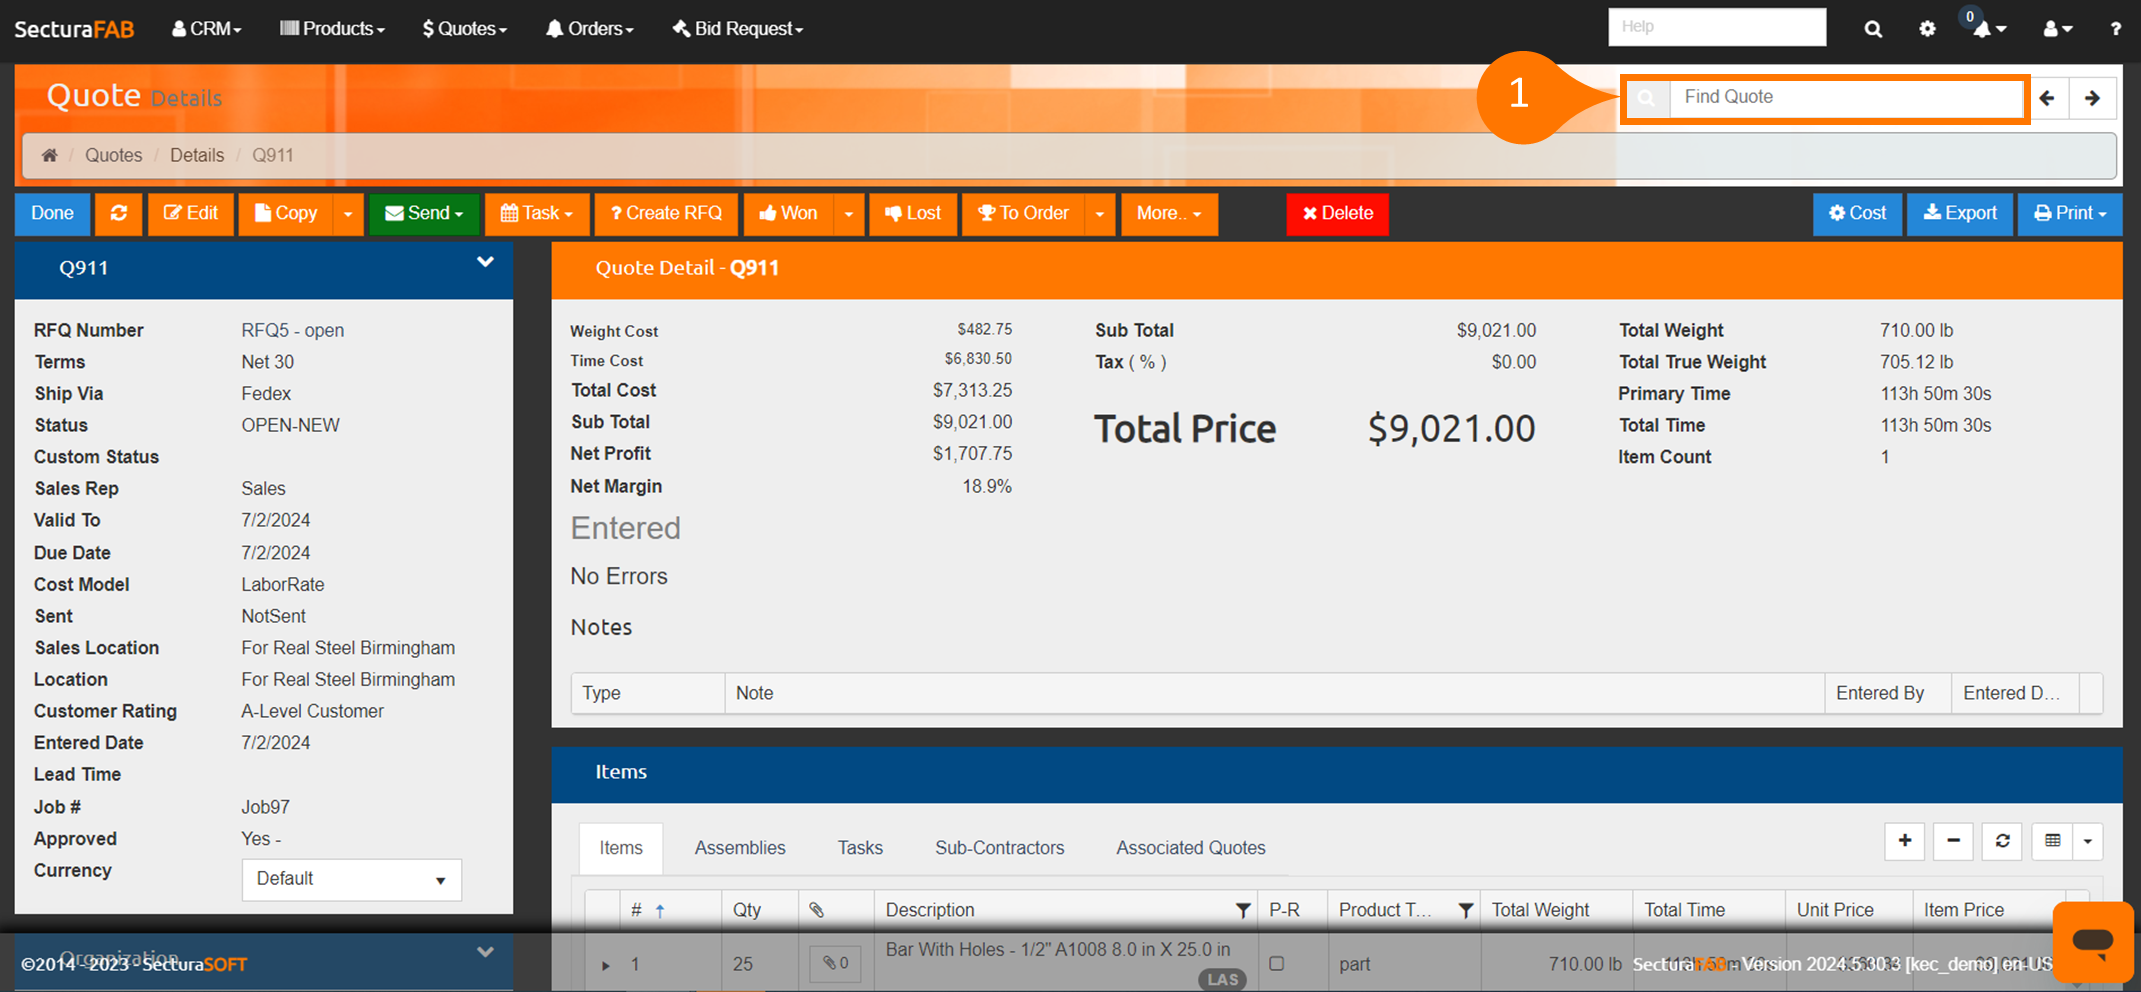Image resolution: width=2141 pixels, height=992 pixels.
Task: Open the chat support widget
Action: (x=2092, y=941)
